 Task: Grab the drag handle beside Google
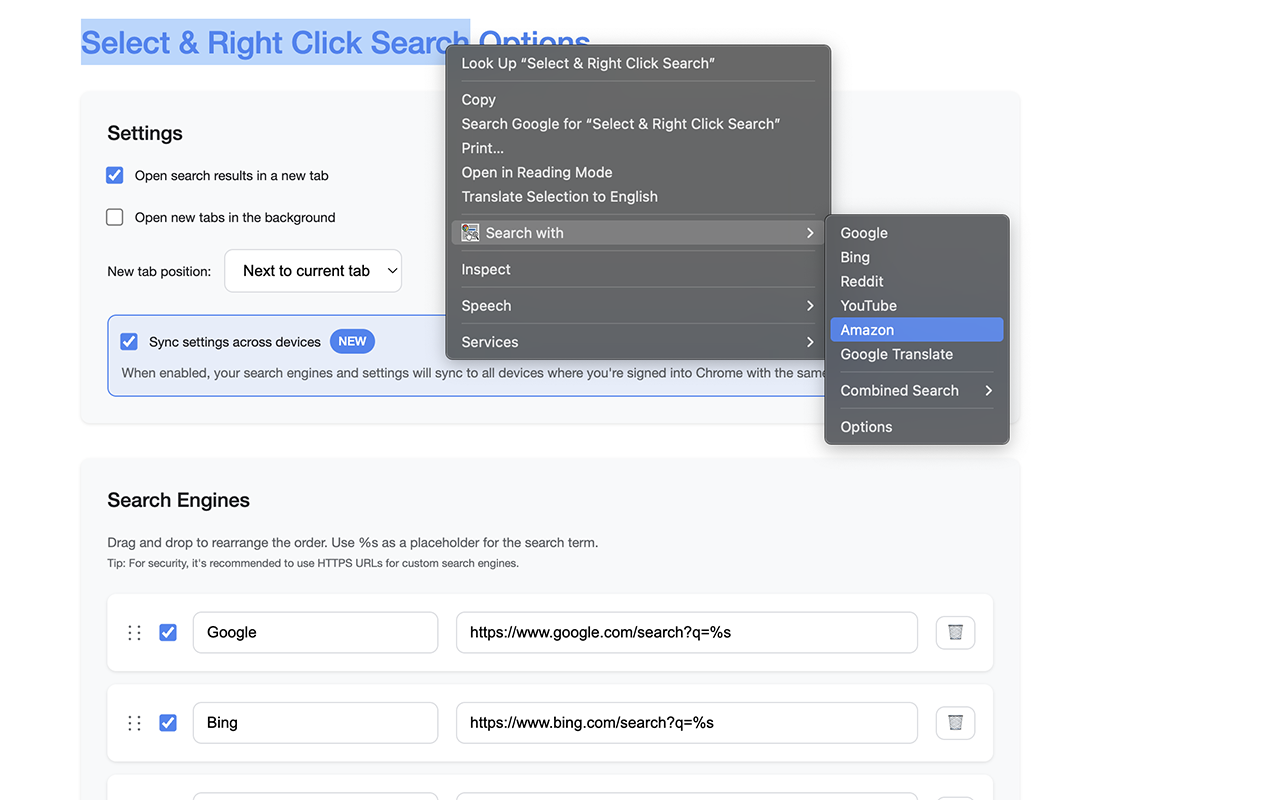[134, 632]
